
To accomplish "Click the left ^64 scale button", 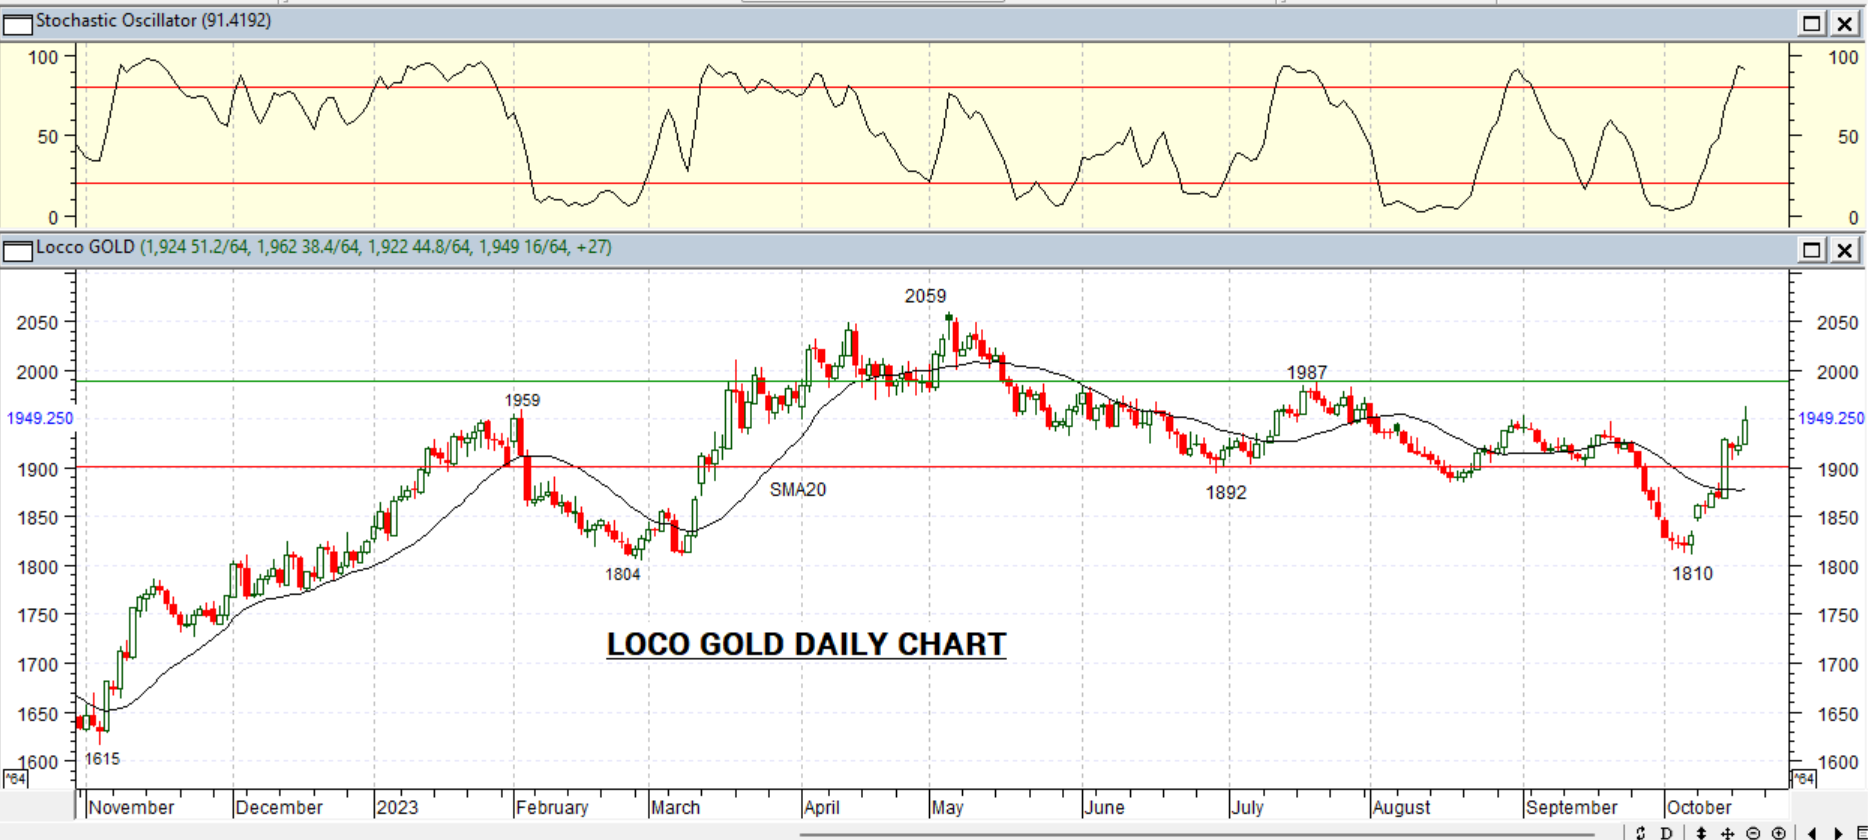I will click(x=14, y=778).
